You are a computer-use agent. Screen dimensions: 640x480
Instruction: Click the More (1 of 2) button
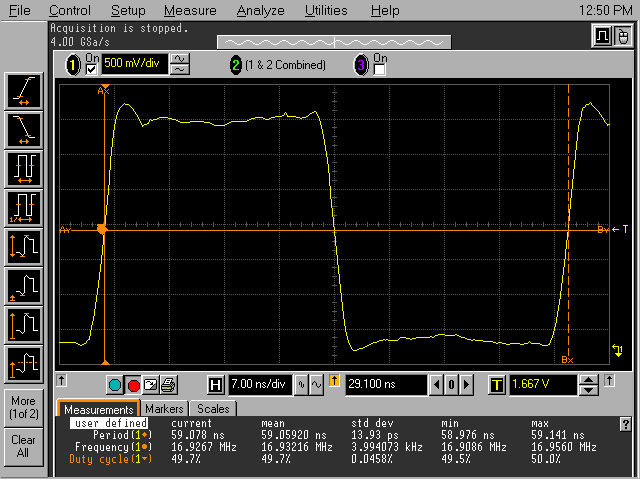click(24, 407)
